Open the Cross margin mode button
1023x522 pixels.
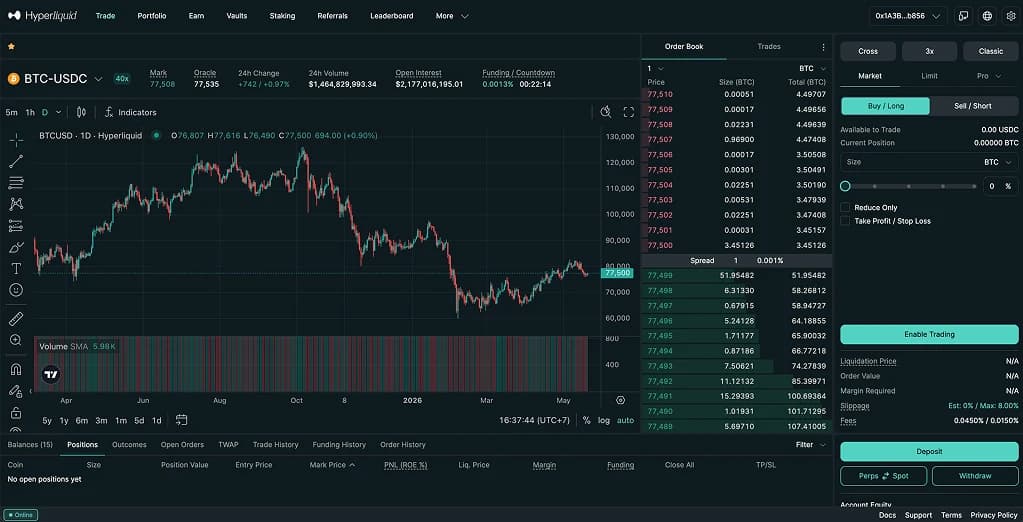pos(868,51)
